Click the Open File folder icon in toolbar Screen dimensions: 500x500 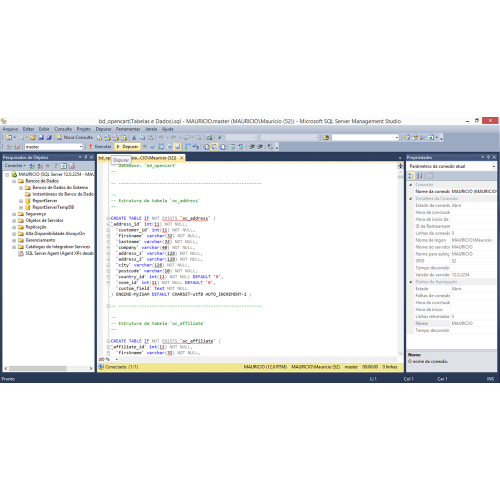tap(33, 137)
